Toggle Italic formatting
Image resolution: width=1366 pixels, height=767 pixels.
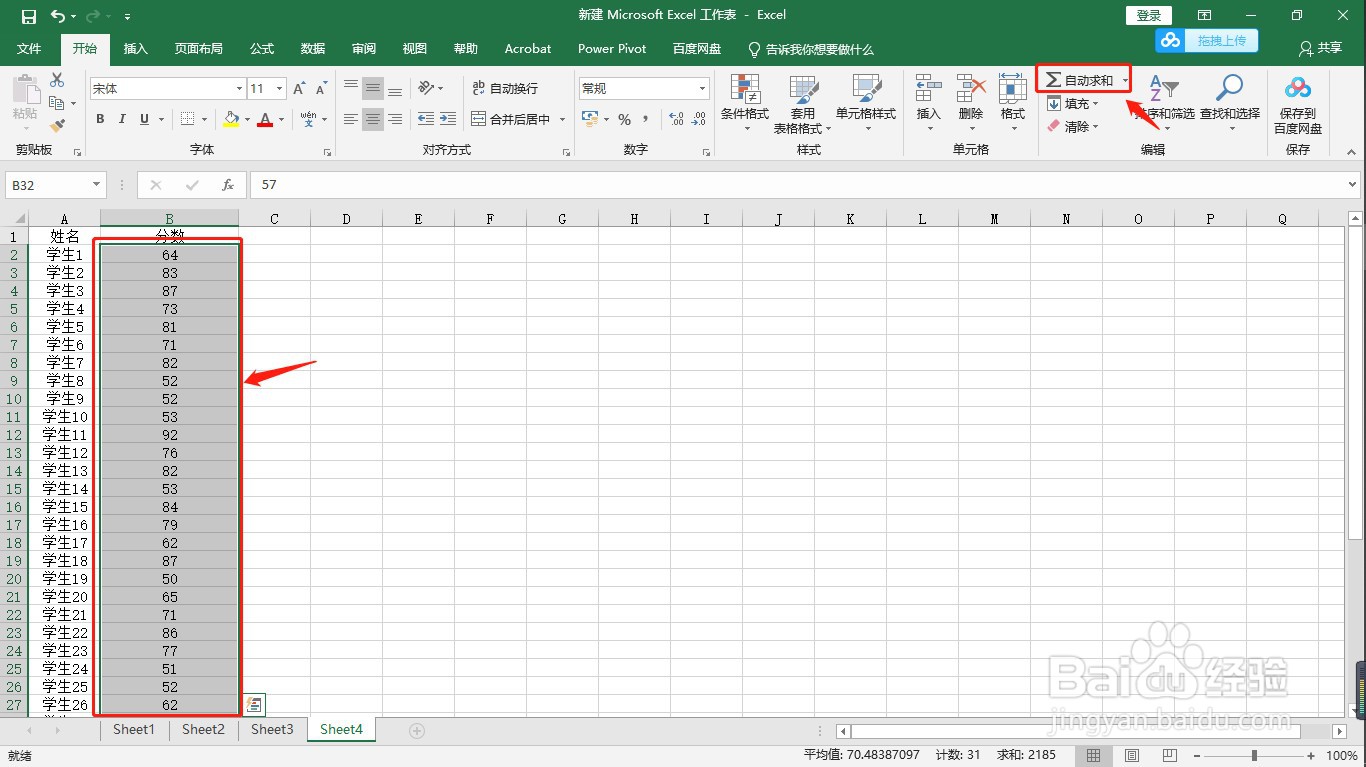click(122, 119)
